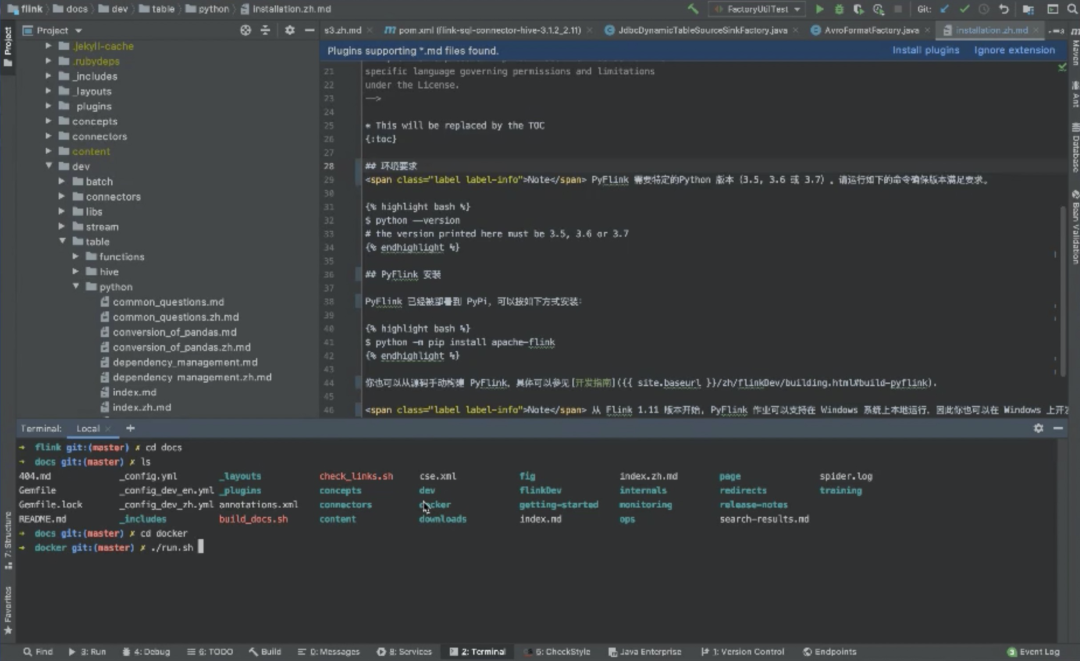Open the Bean Validation side panel
The image size is (1080, 661).
pos(1074,227)
